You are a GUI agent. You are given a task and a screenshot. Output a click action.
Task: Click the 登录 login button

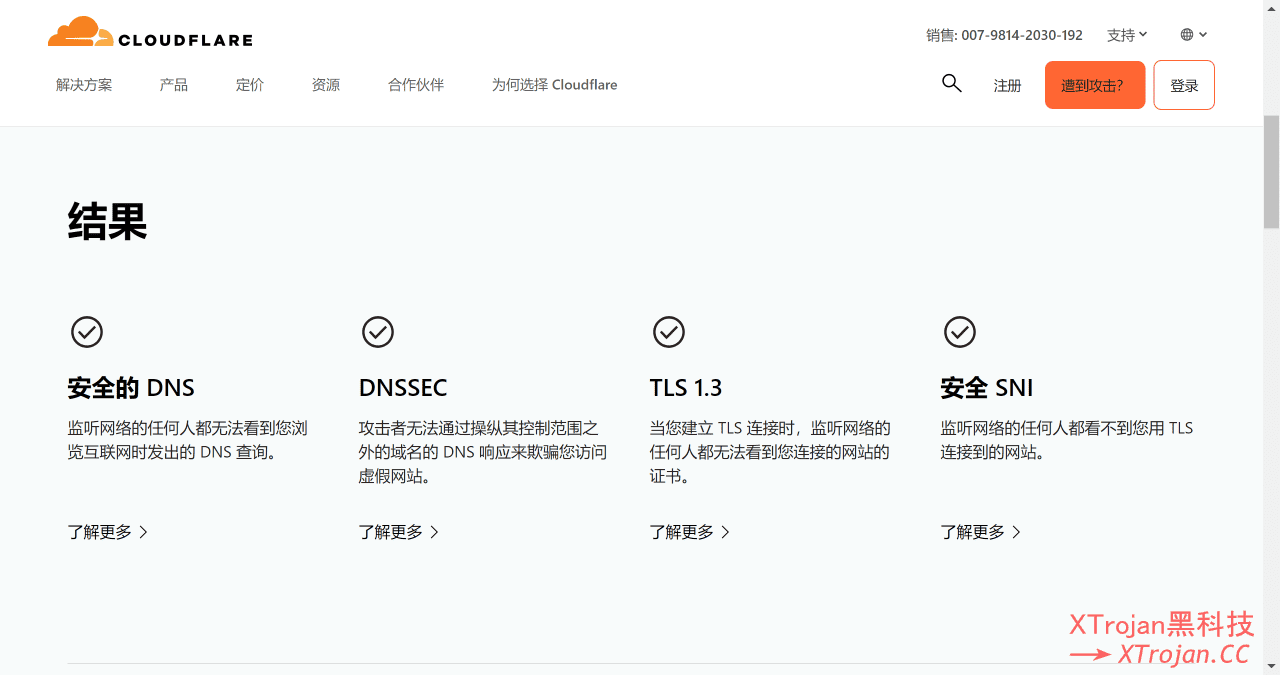[x=1184, y=85]
